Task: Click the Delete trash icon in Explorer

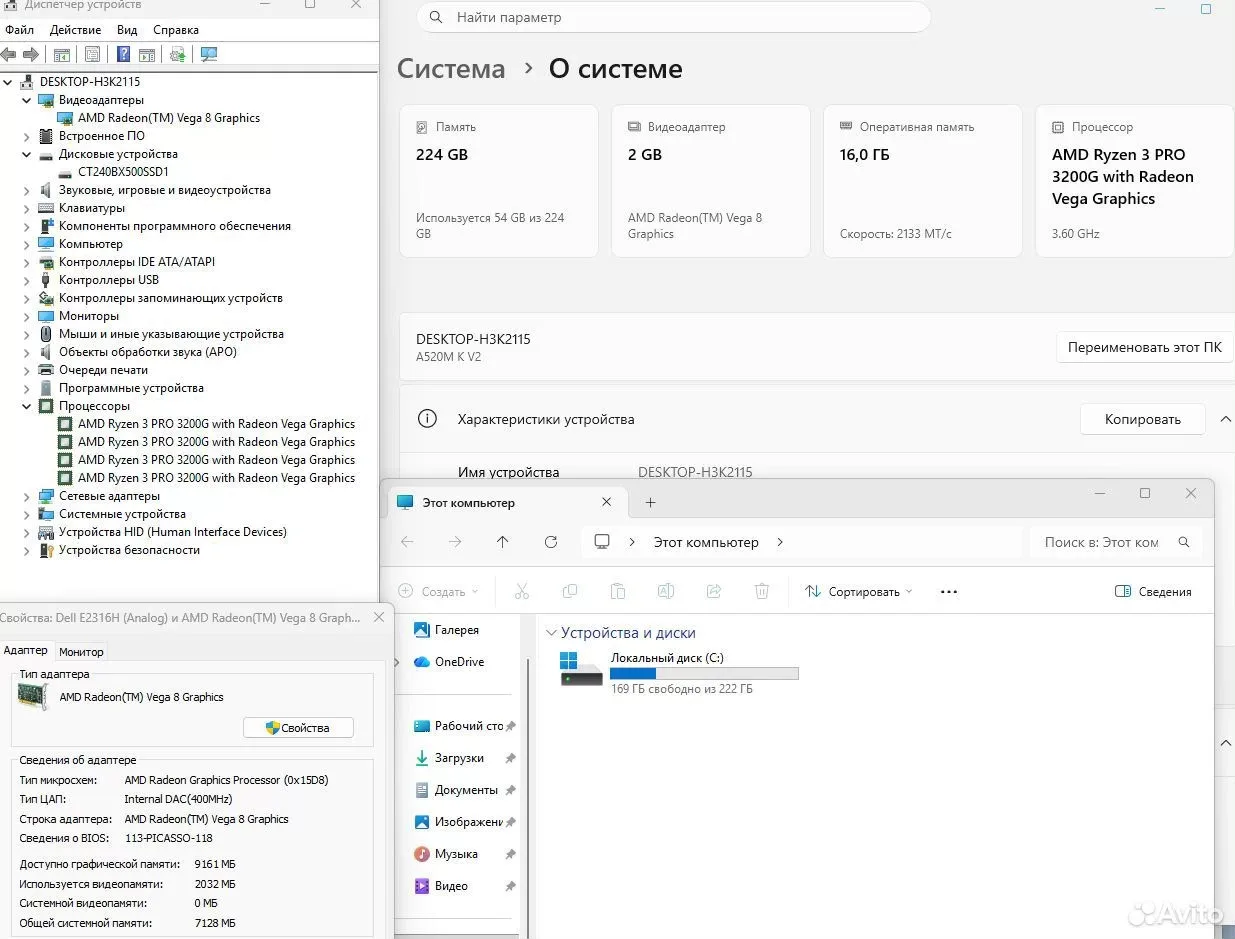Action: tap(762, 591)
